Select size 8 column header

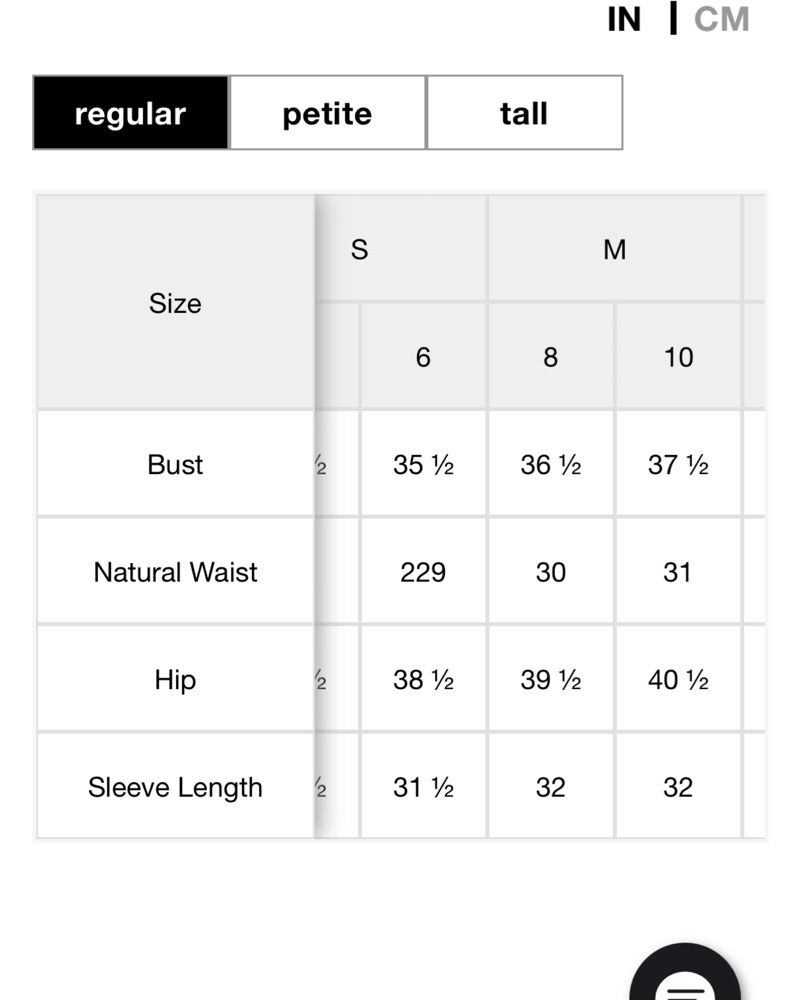551,357
